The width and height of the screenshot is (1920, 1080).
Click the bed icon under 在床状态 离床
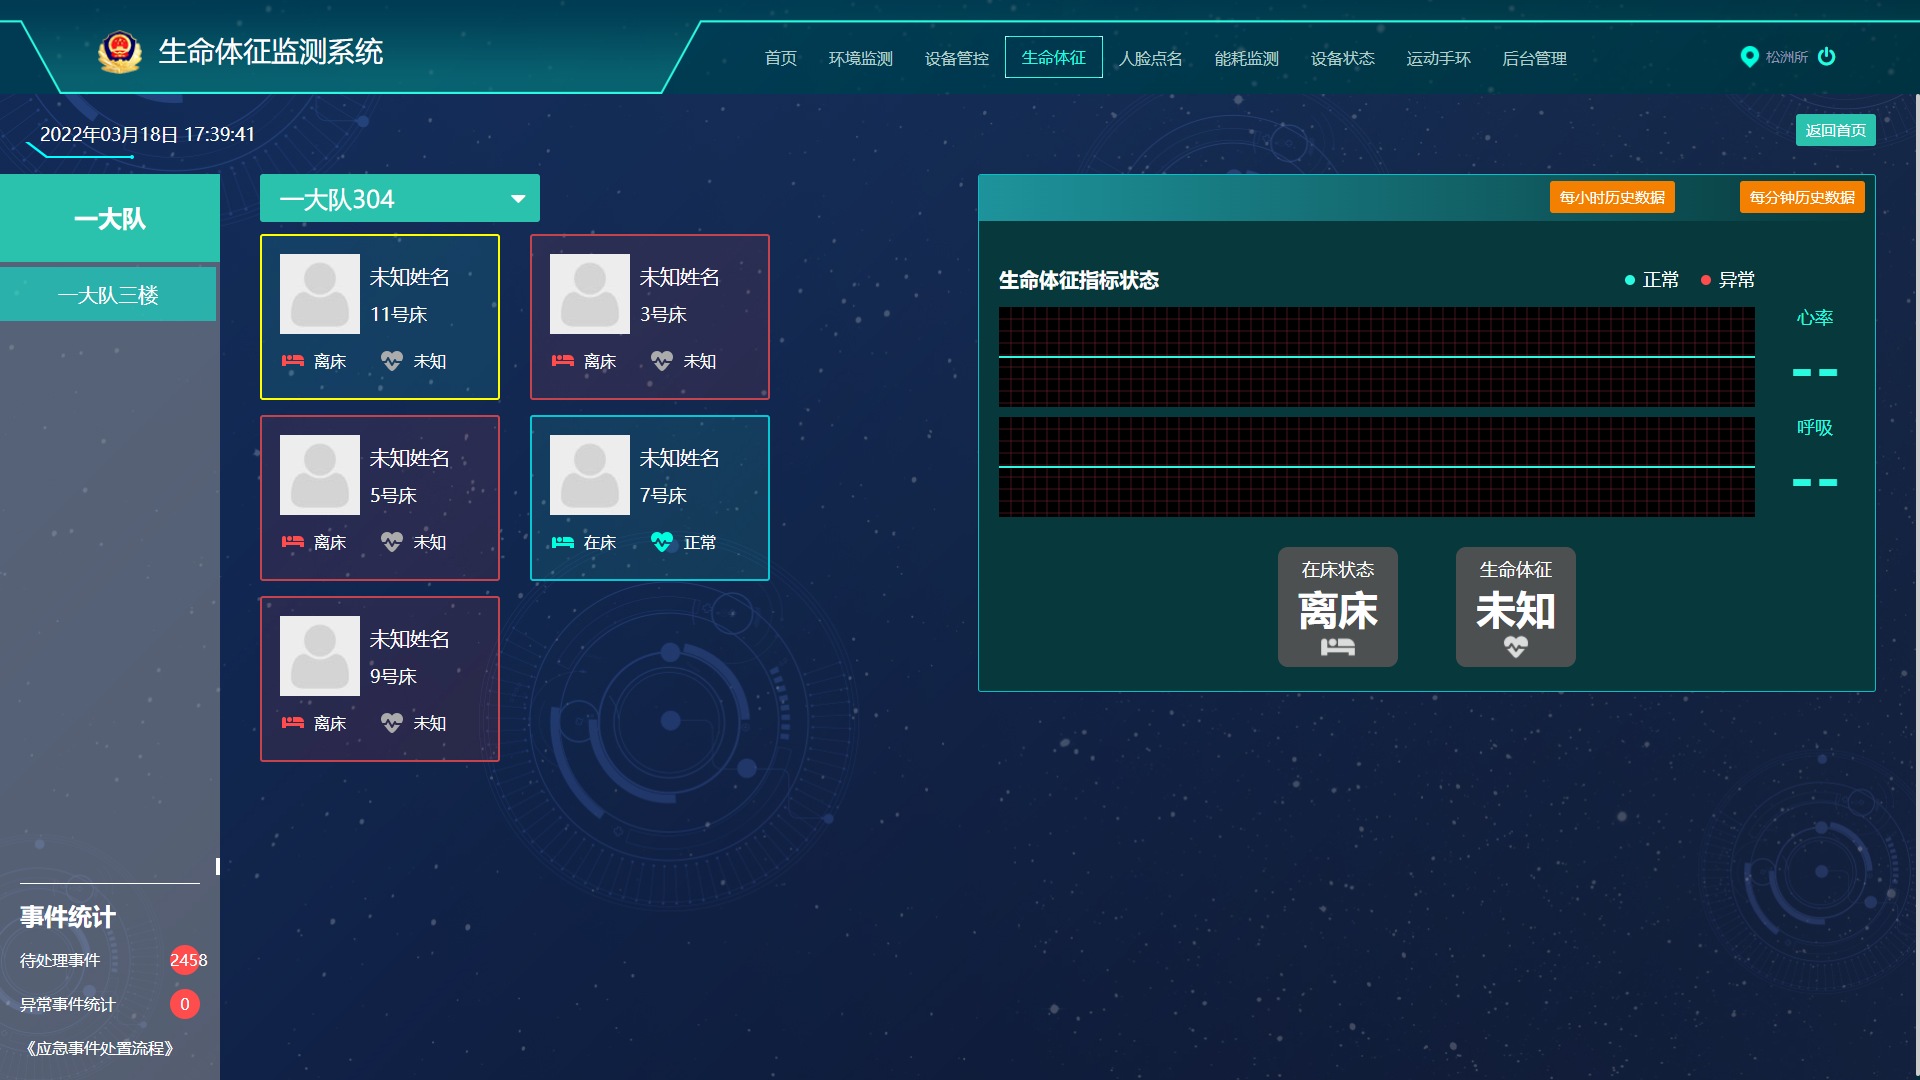1337,647
